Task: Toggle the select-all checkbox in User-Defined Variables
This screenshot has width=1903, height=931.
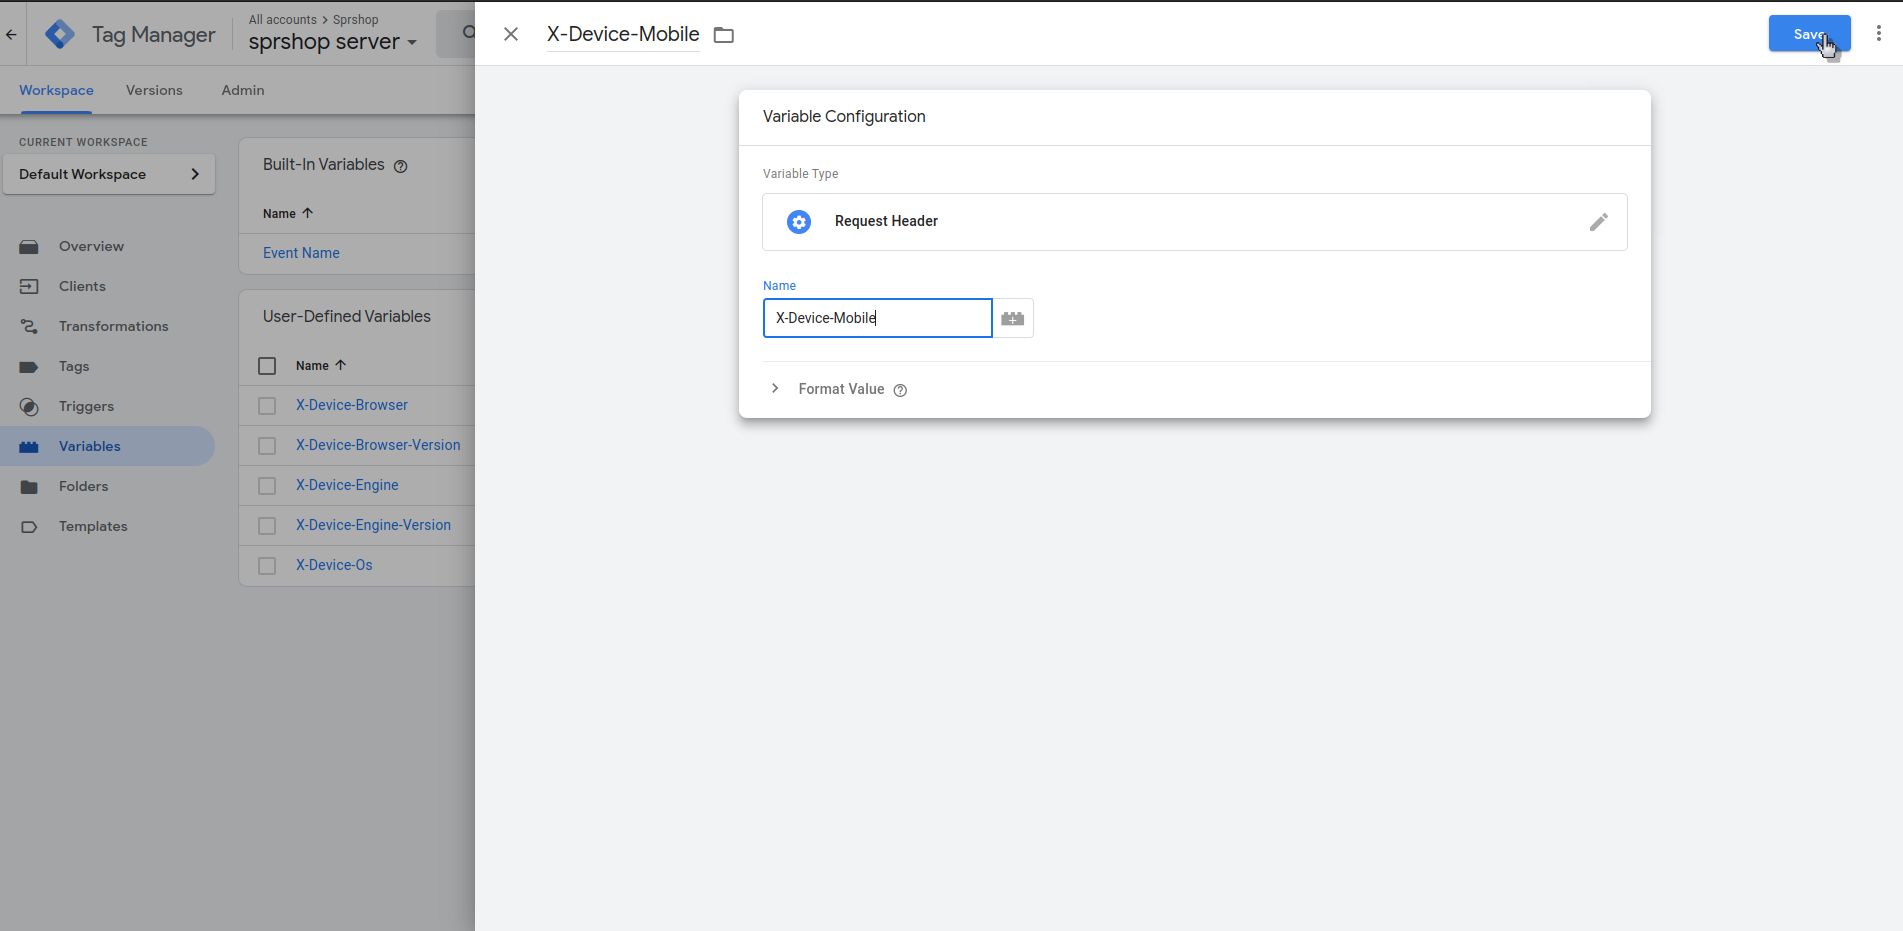Action: coord(267,366)
